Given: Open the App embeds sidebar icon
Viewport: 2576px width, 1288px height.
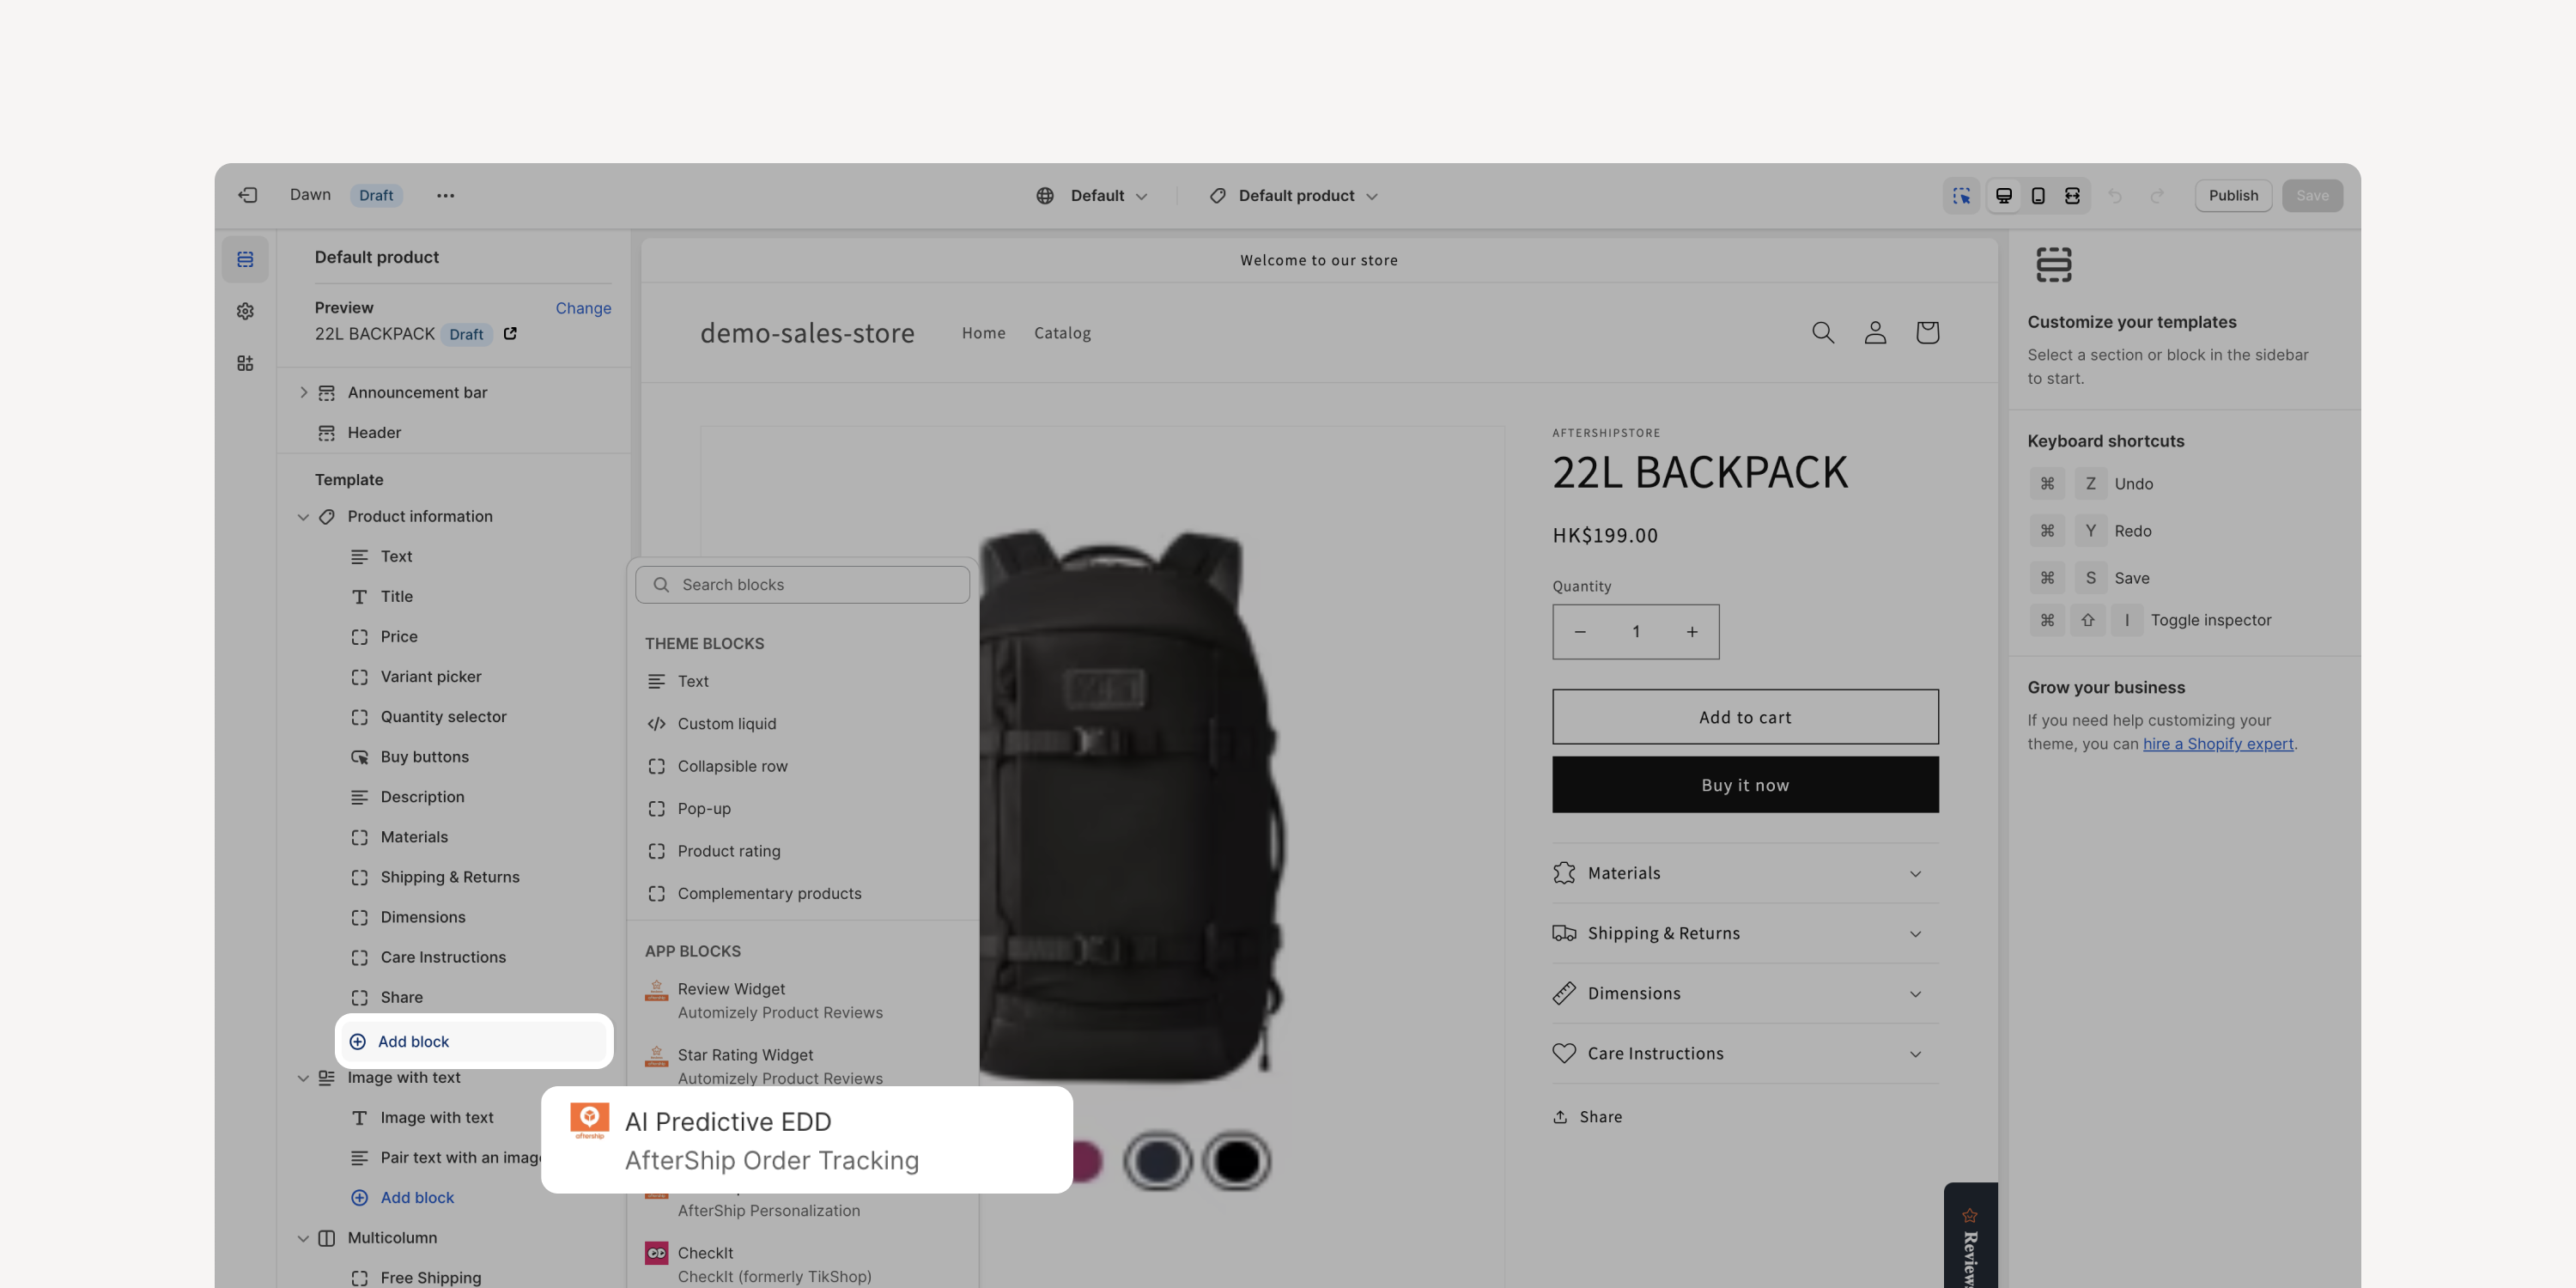Looking at the screenshot, I should pyautogui.click(x=245, y=363).
